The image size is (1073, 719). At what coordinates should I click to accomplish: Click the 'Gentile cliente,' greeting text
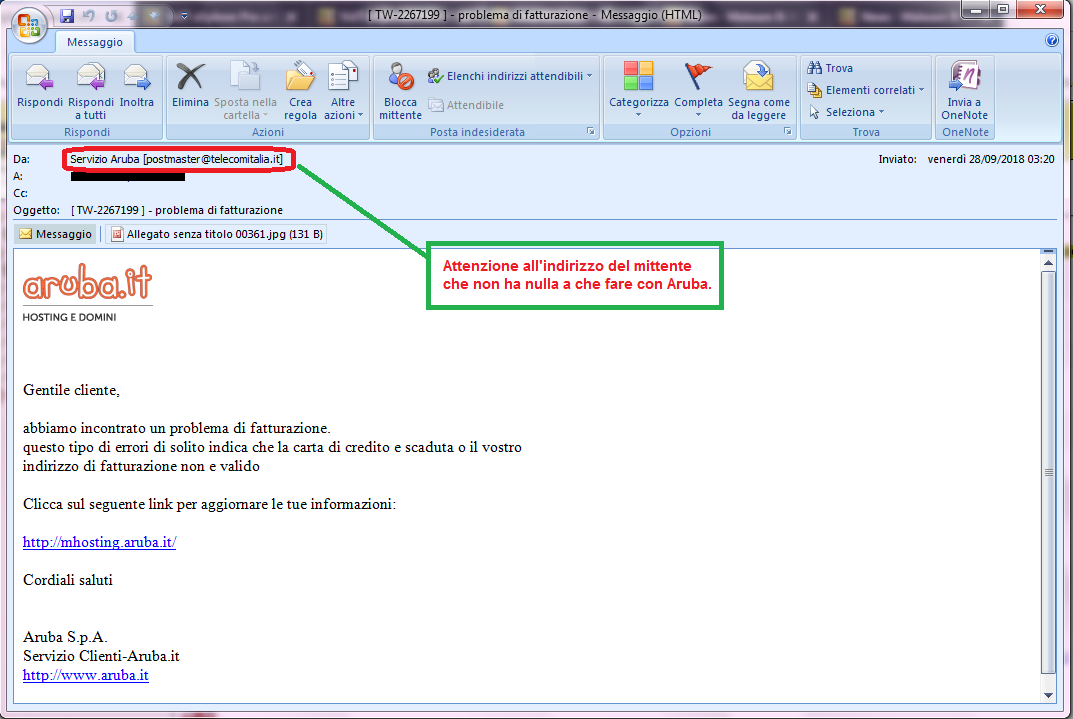71,390
